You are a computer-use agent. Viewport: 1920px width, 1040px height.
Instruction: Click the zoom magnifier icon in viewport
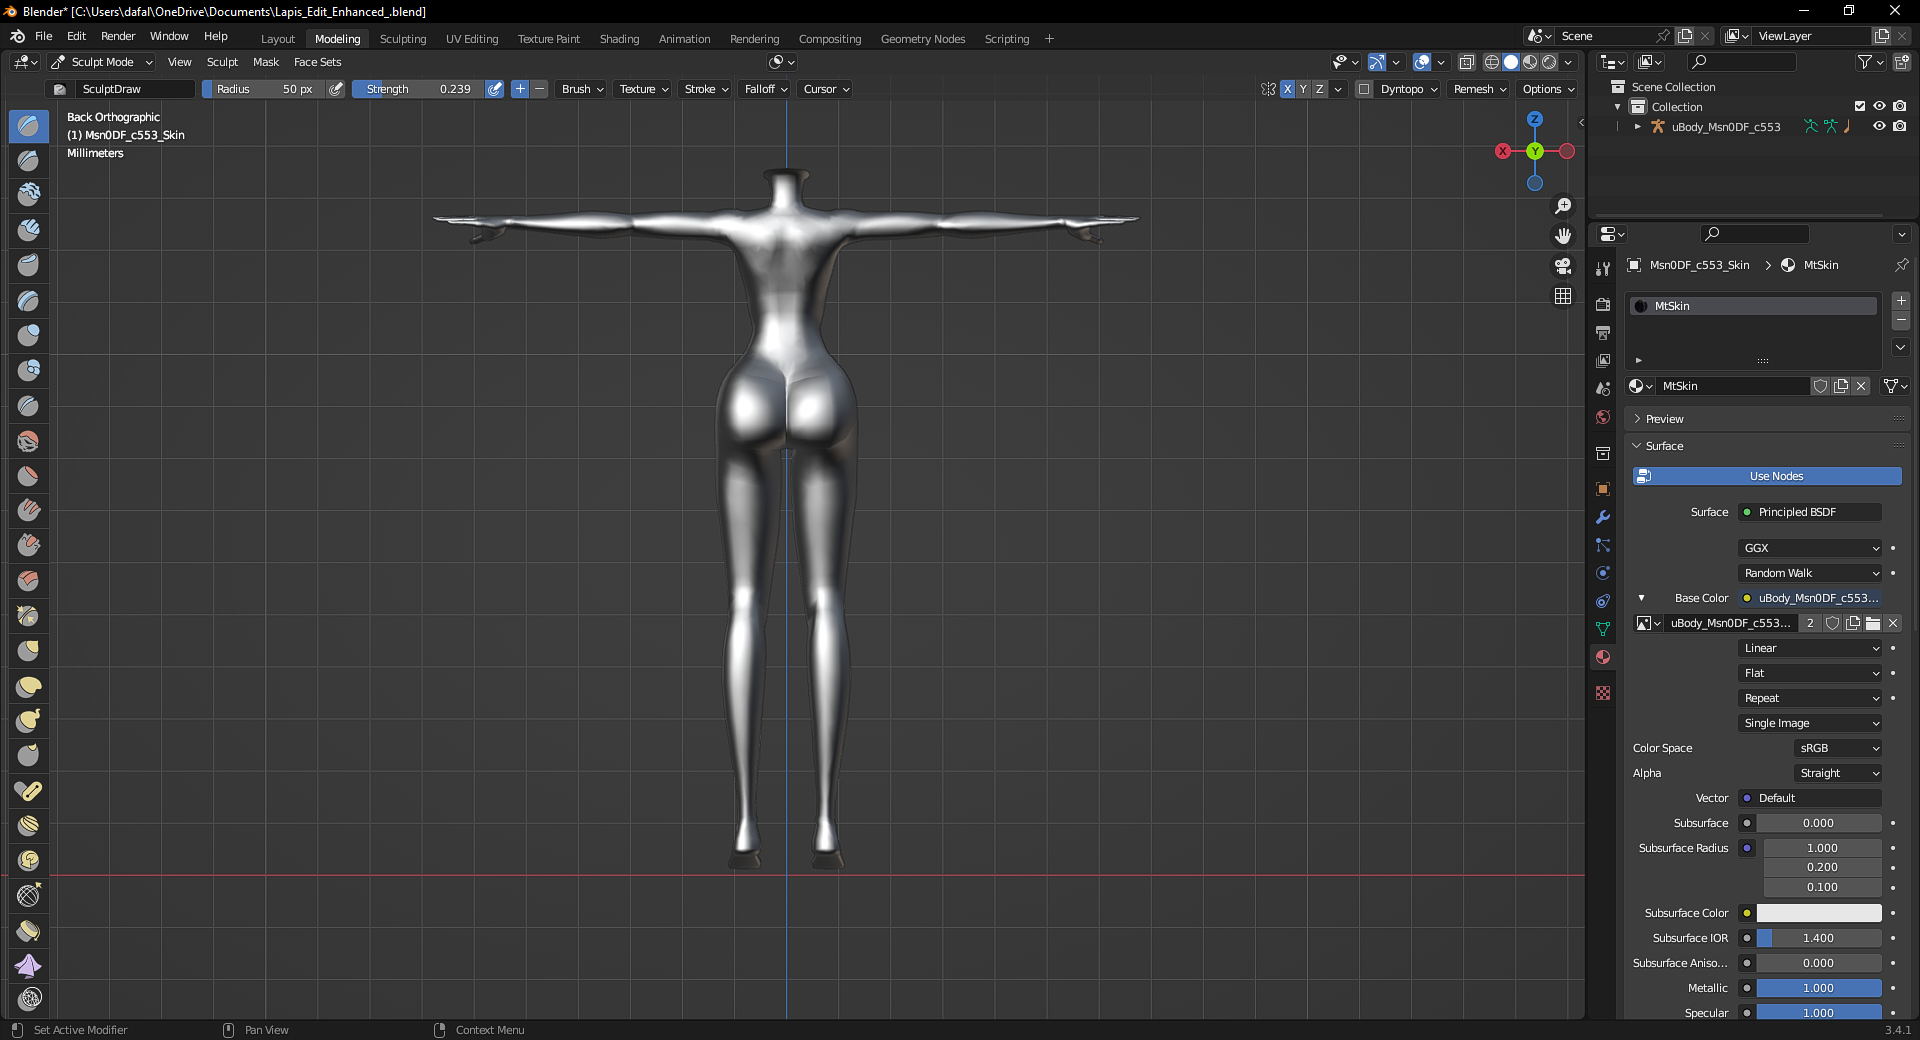click(x=1563, y=206)
